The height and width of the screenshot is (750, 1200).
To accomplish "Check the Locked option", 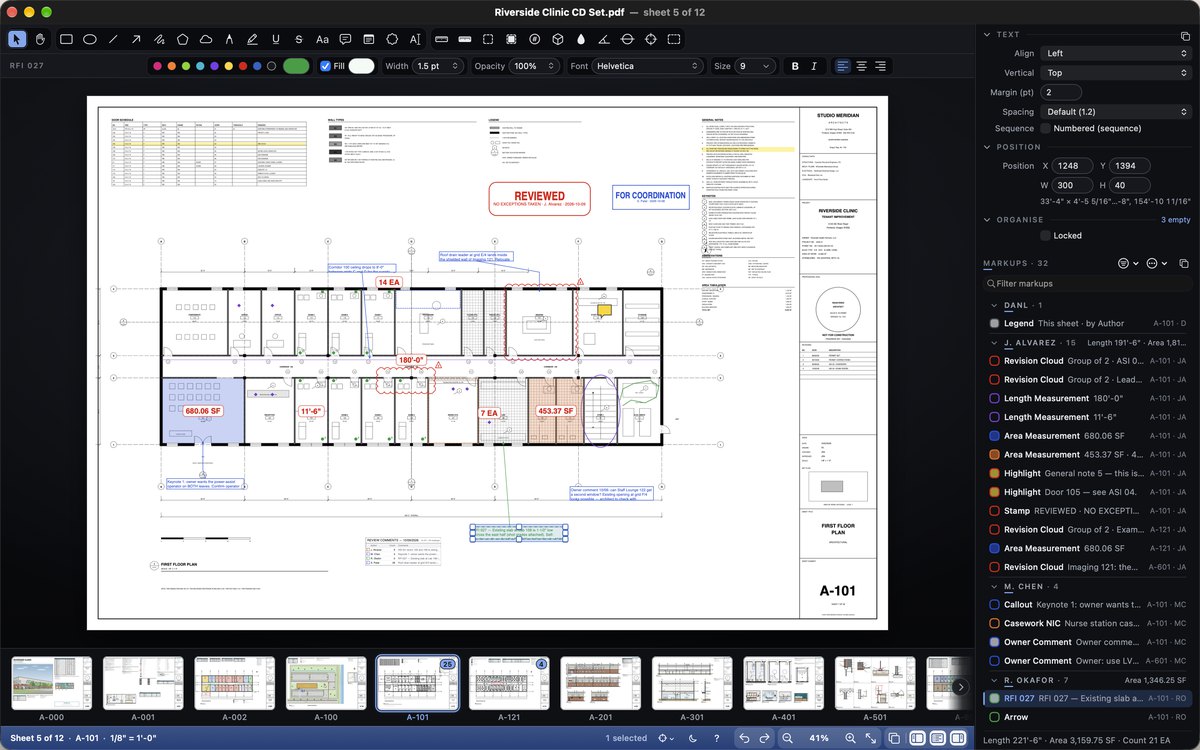I will 1046,236.
